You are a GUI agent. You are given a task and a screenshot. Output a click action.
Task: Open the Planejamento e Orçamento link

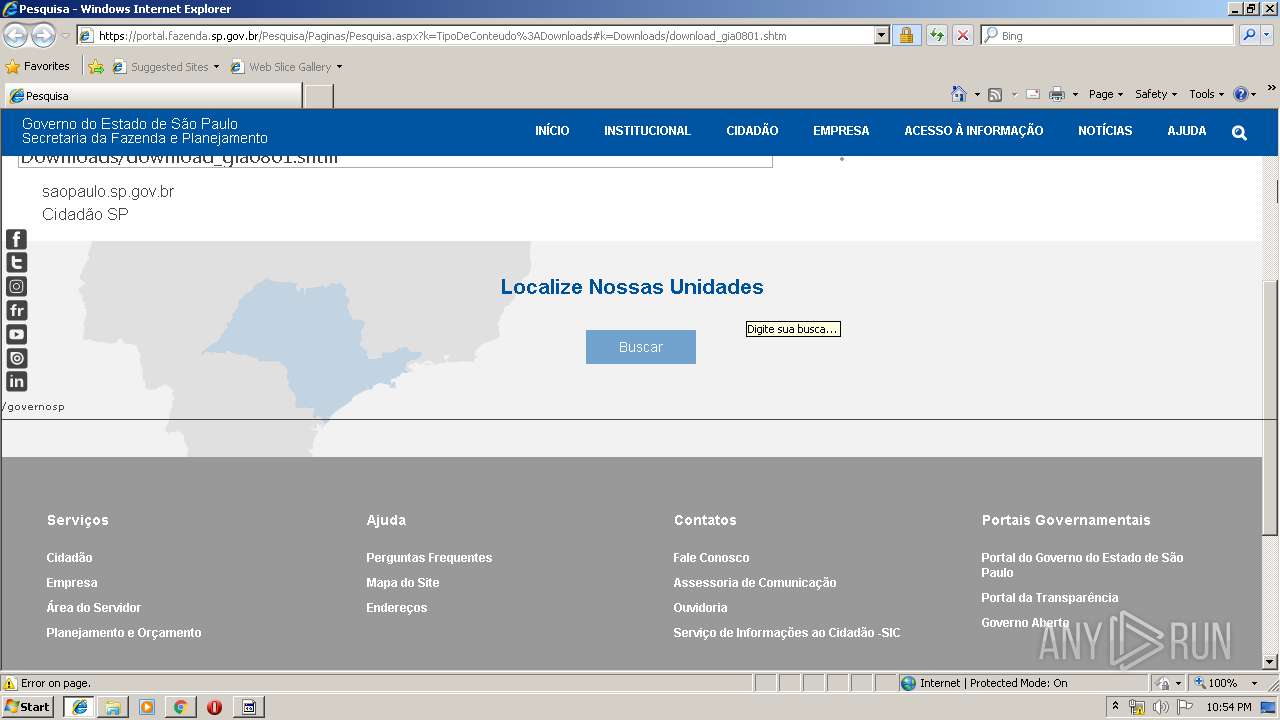[x=124, y=633]
